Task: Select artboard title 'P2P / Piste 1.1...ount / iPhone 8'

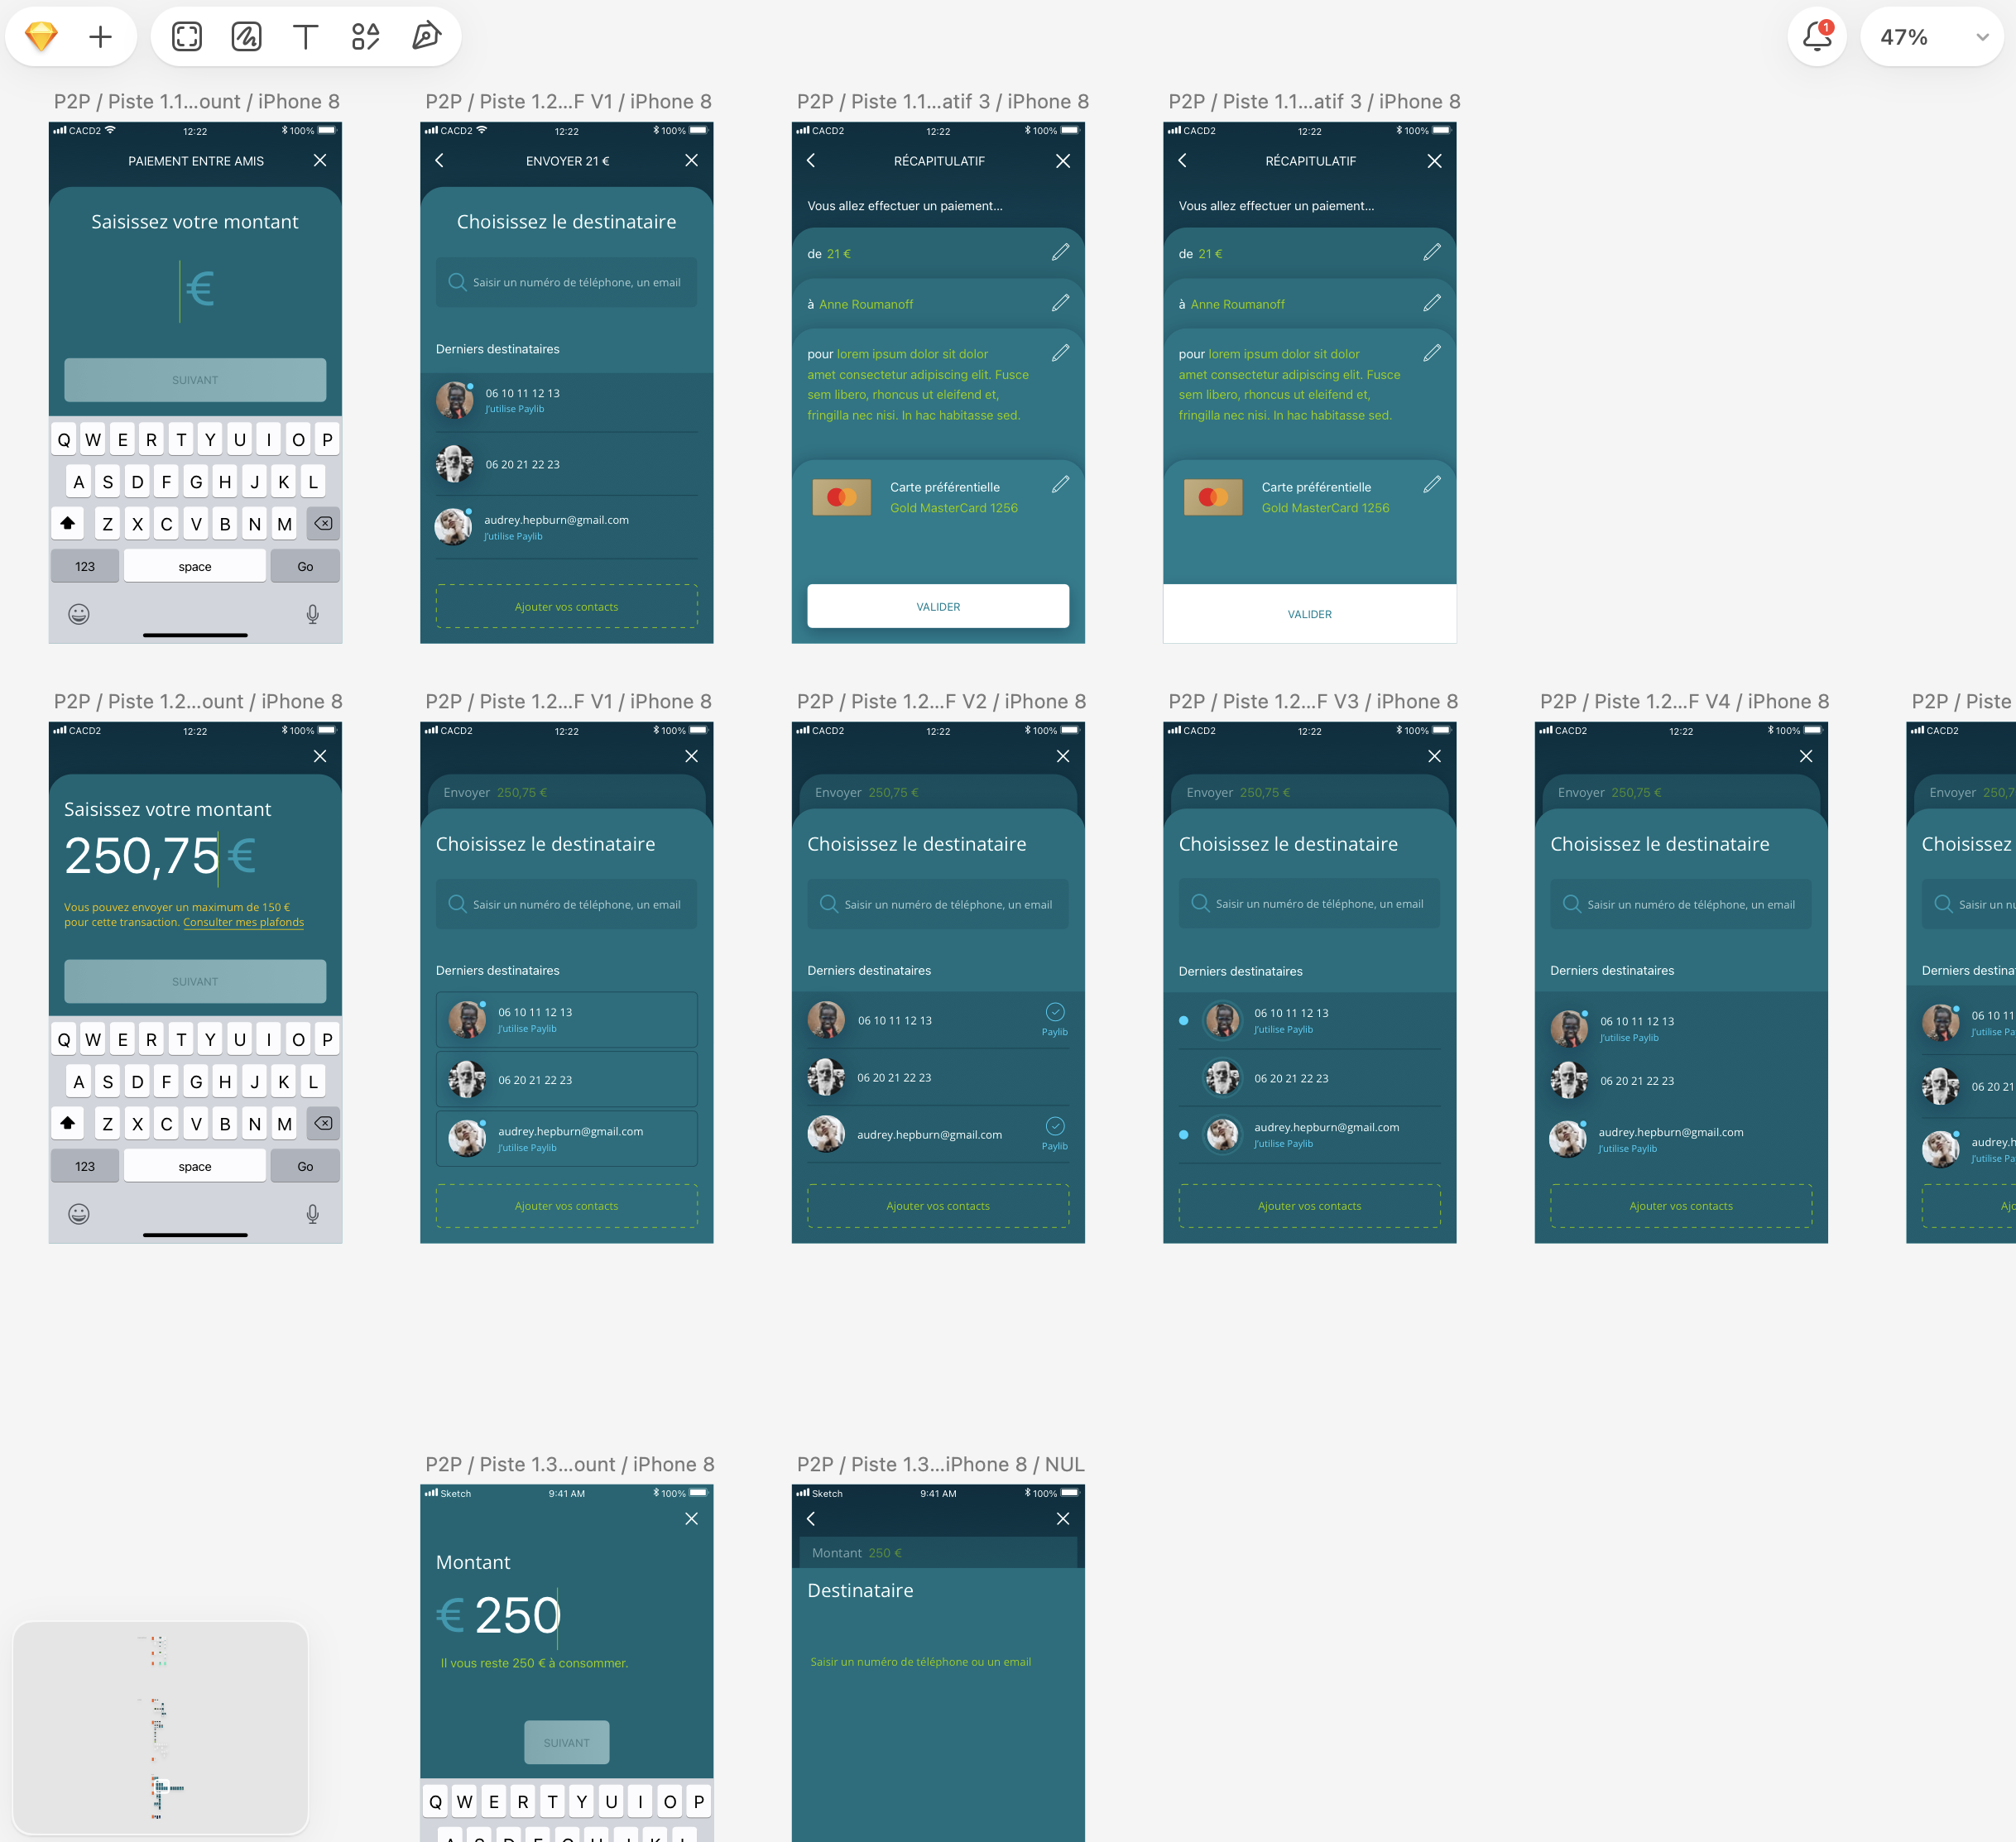Action: click(x=197, y=102)
